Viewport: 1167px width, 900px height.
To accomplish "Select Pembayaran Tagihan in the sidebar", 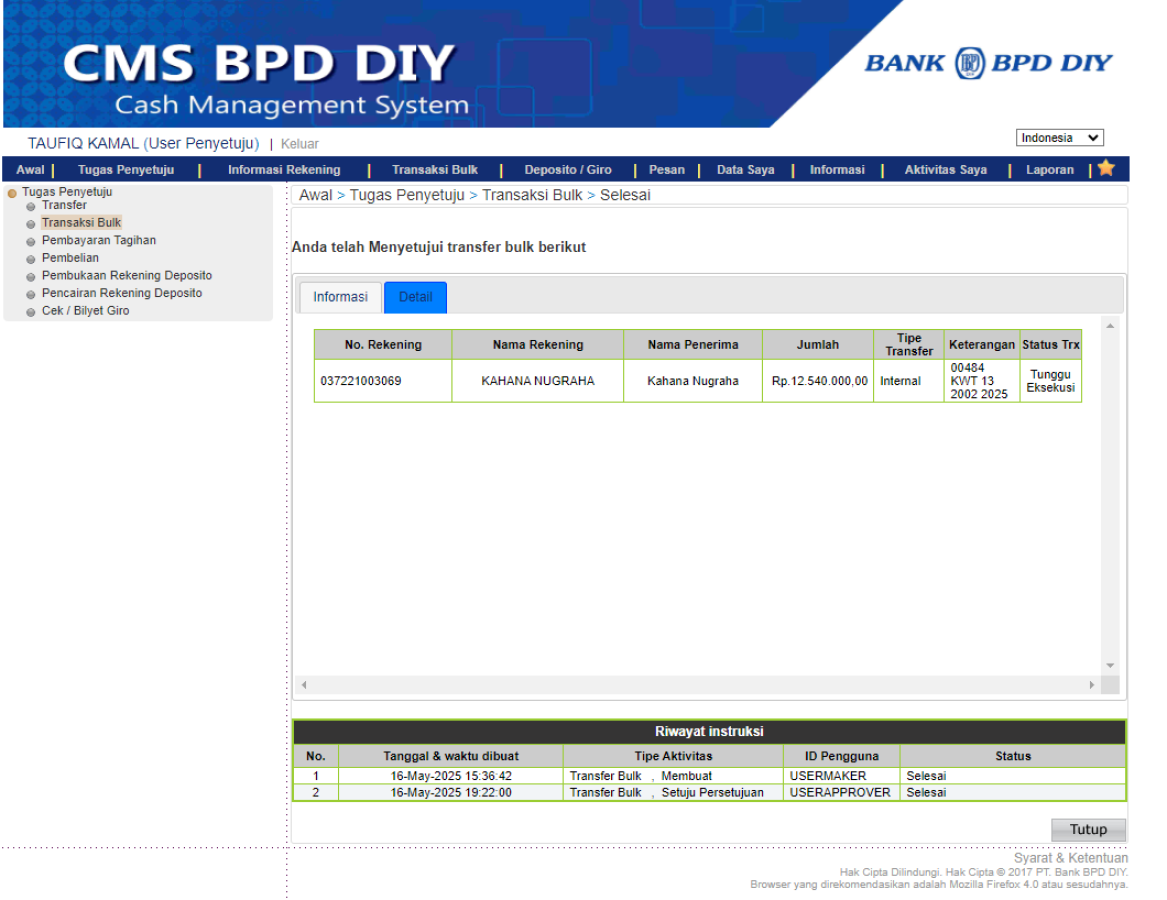I will [99, 240].
